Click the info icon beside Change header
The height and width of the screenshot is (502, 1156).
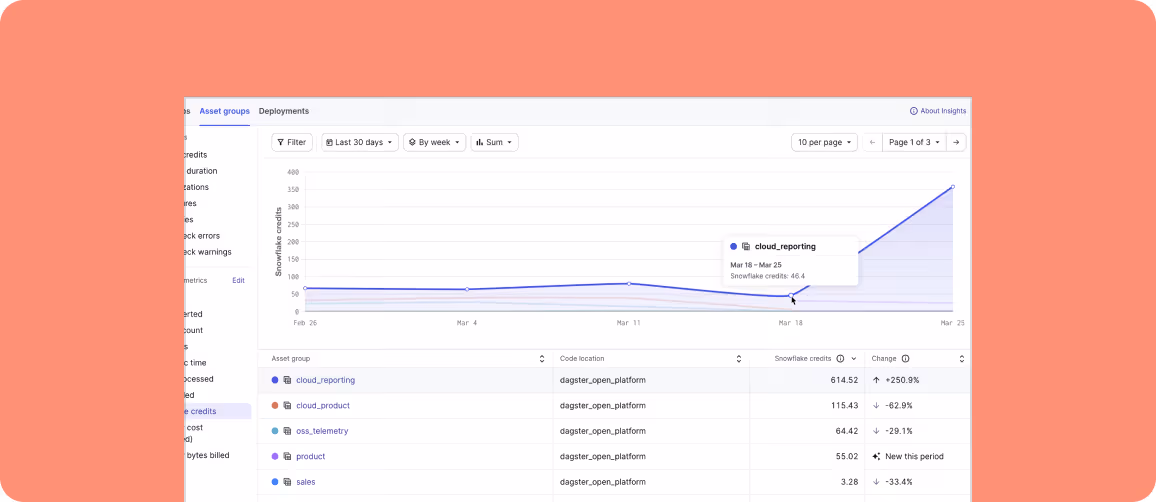click(x=905, y=359)
